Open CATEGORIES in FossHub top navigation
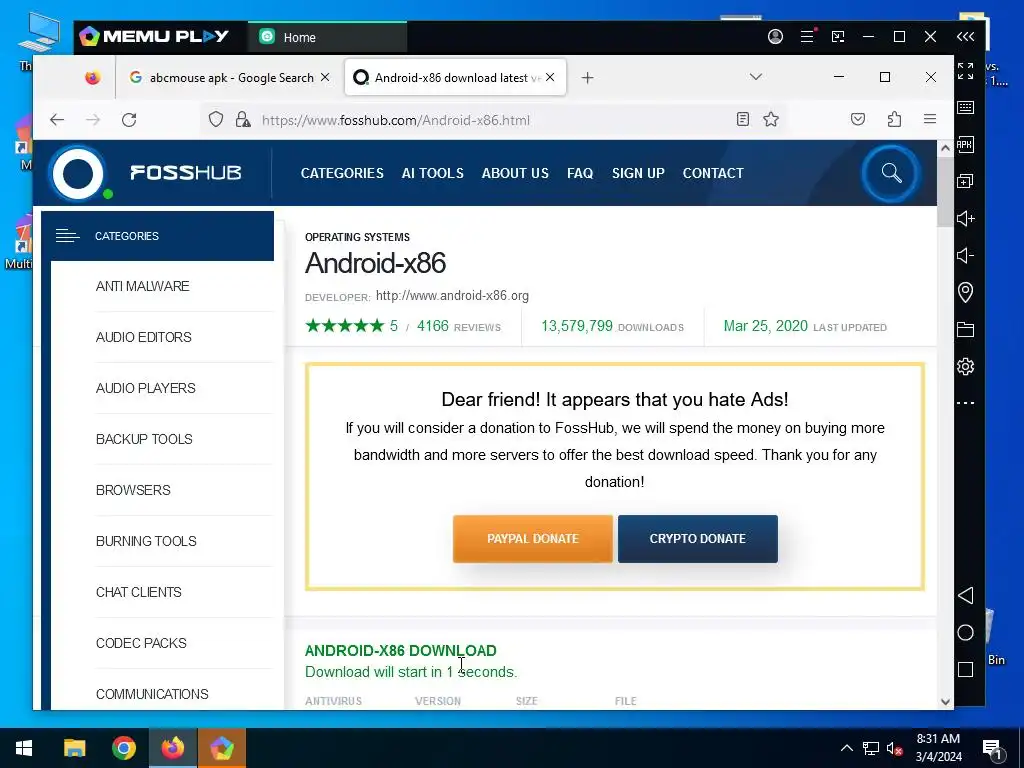Viewport: 1024px width, 768px height. click(342, 173)
